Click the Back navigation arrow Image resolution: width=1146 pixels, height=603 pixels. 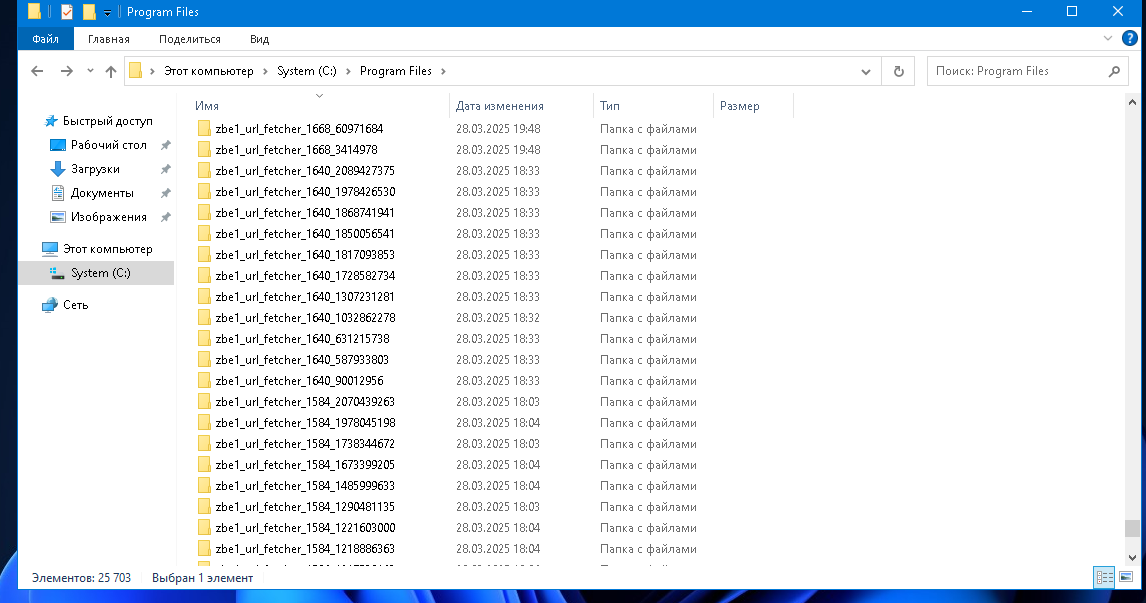(x=37, y=71)
